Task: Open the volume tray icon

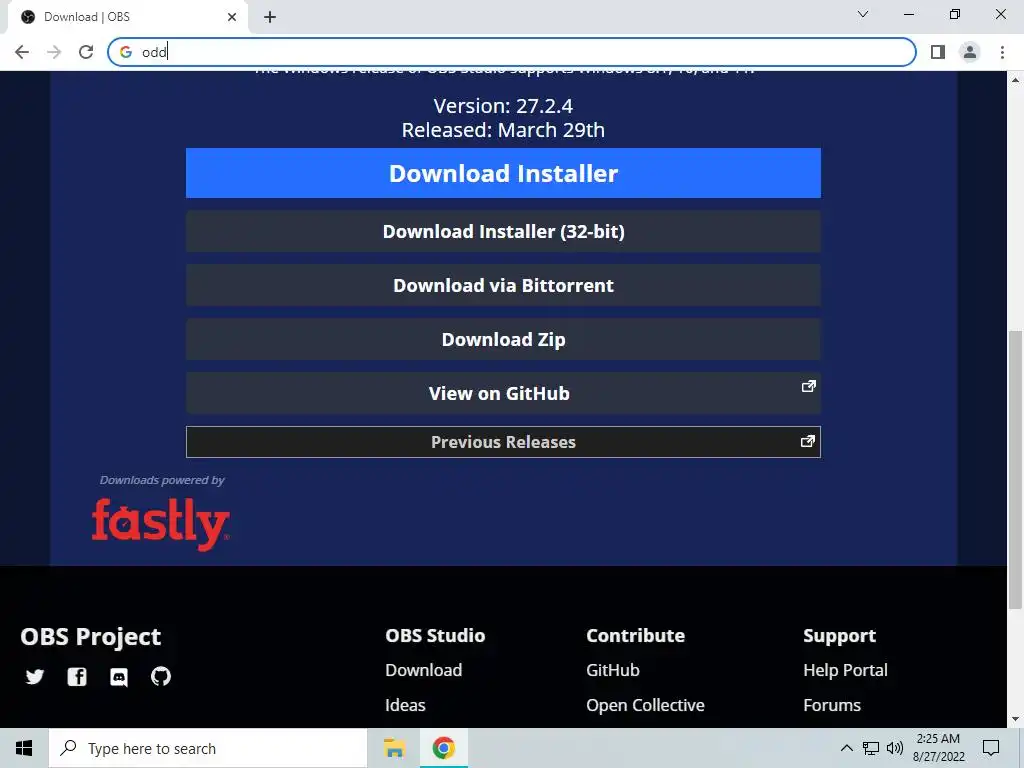Action: [x=895, y=748]
